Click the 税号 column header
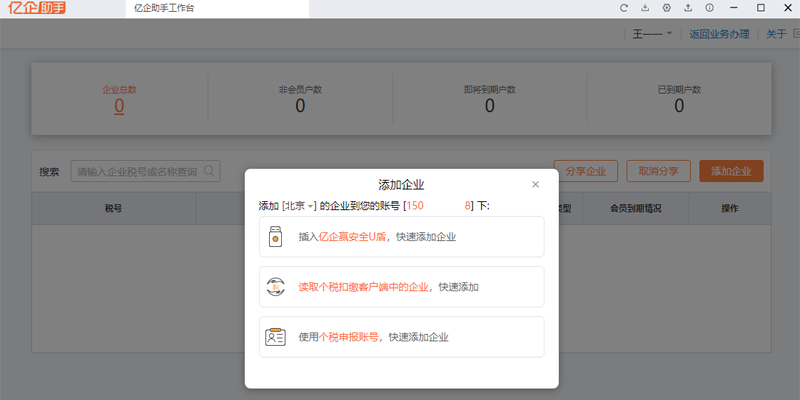800x400 pixels. tap(113, 208)
